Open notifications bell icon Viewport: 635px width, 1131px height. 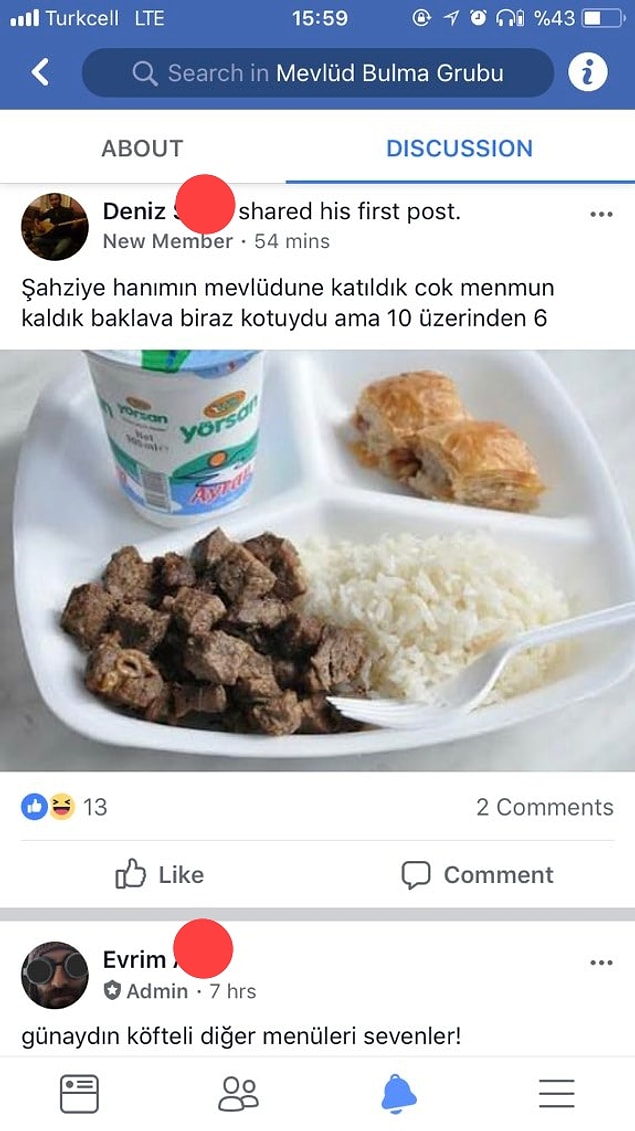pos(398,1093)
